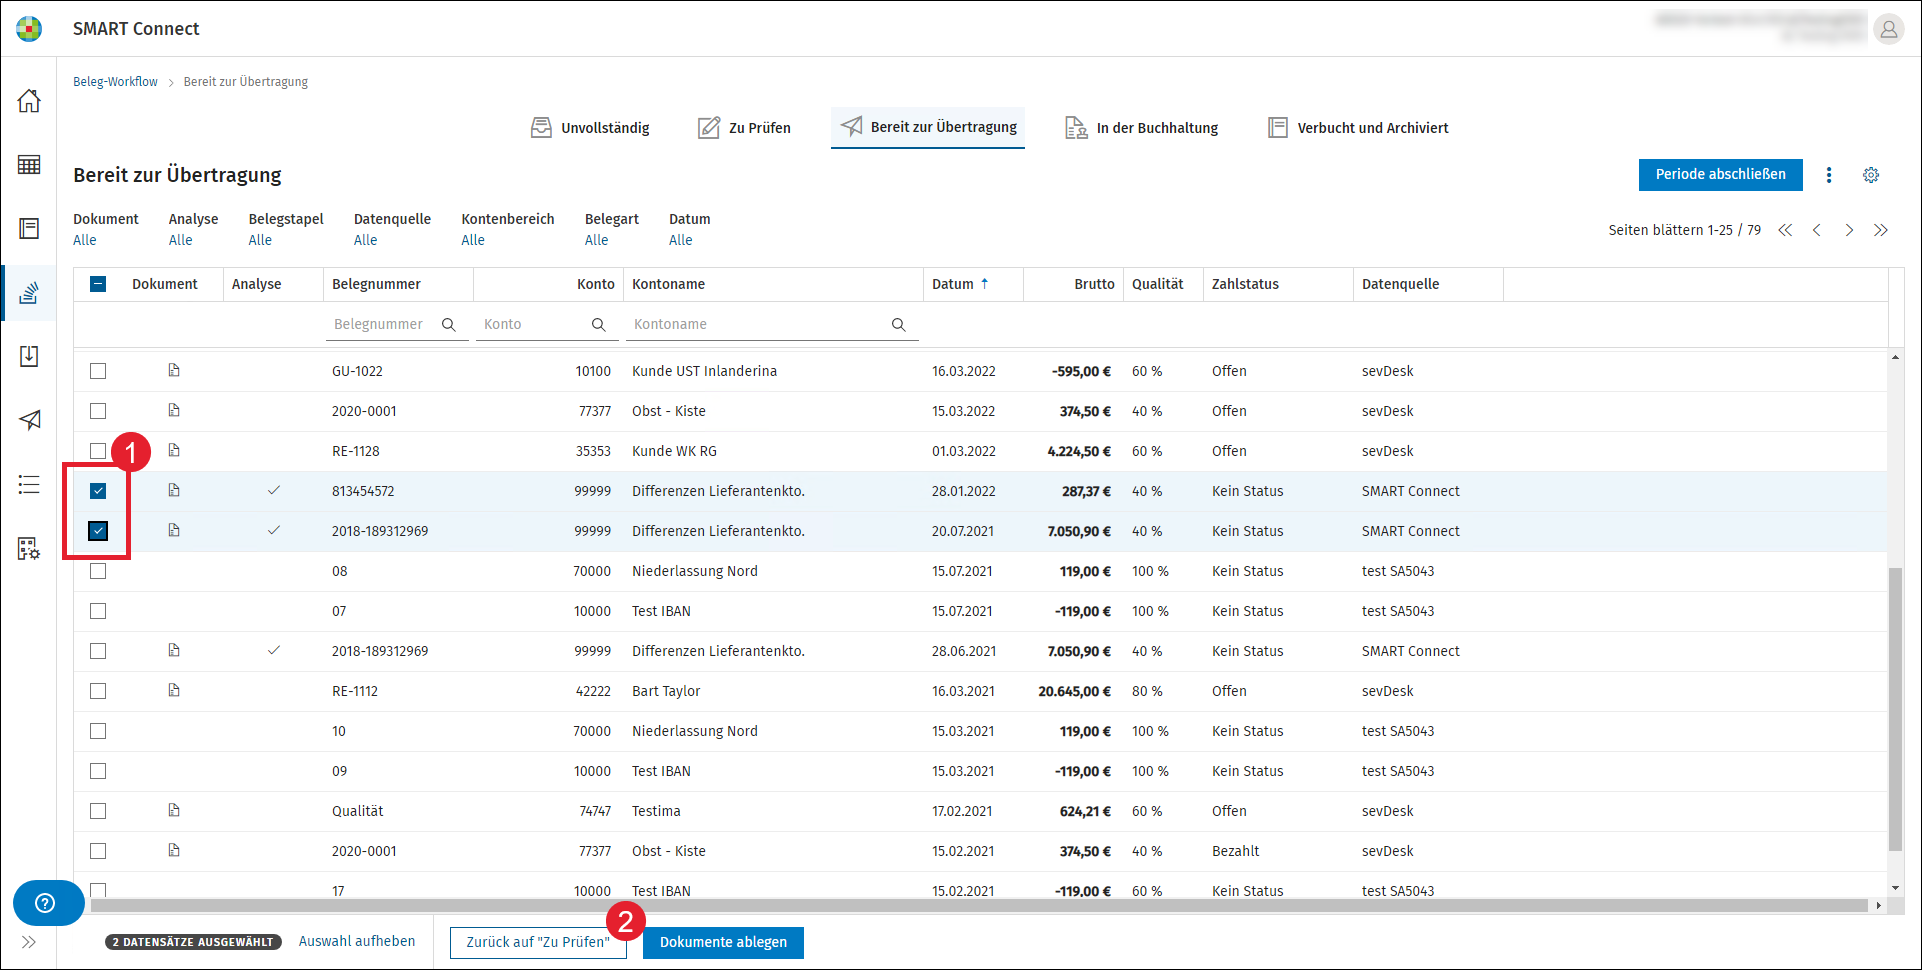Open document icon for 813454572 row

click(x=174, y=490)
